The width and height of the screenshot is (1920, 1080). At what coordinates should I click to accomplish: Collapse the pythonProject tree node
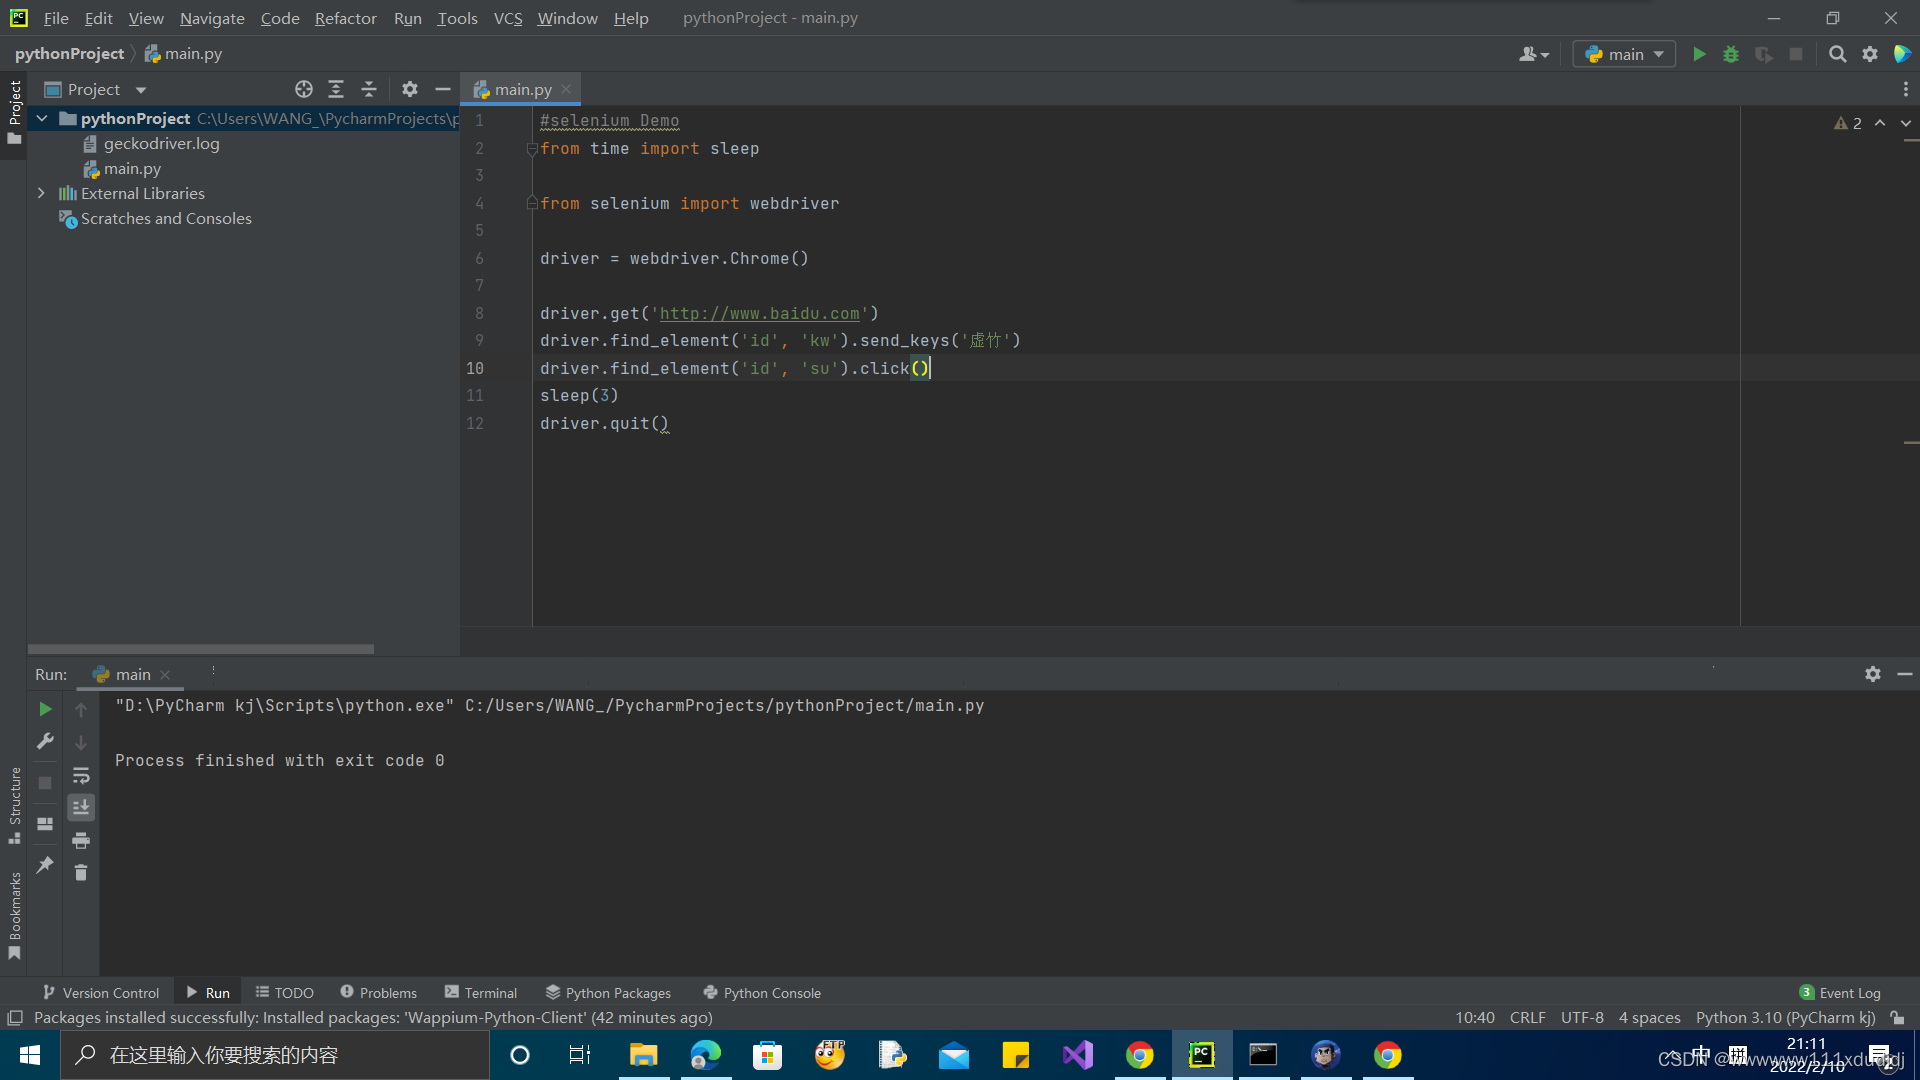41,118
